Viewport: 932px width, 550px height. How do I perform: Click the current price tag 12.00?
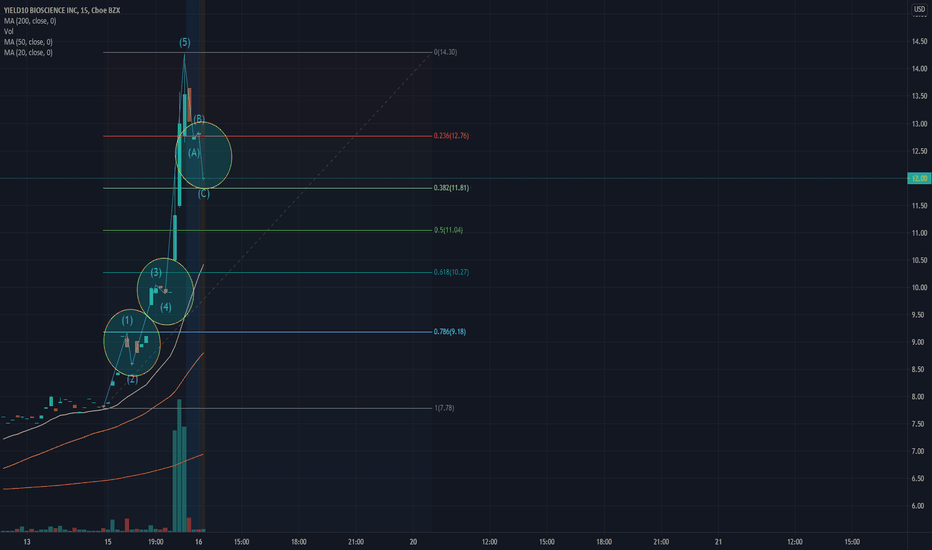click(919, 178)
